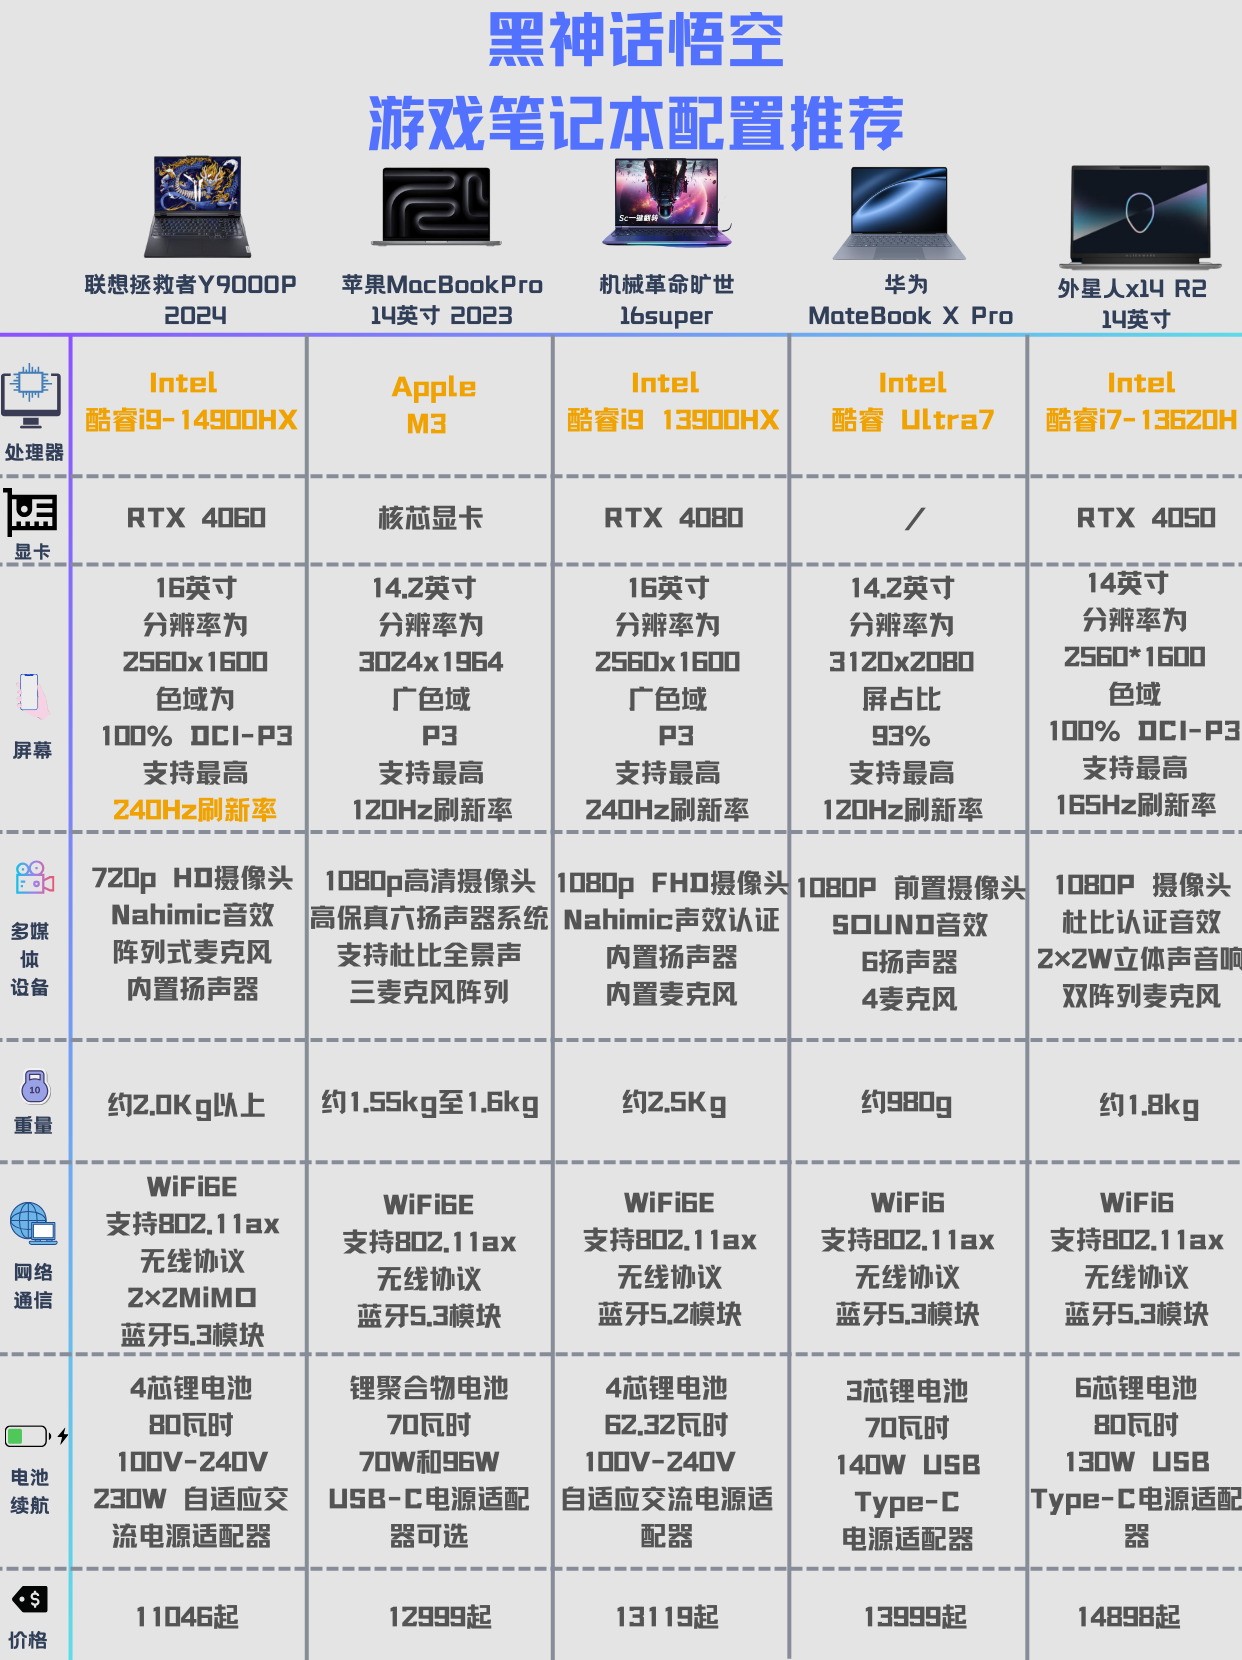Select the MacBook Pro laptop image
1242x1660 pixels.
point(436,206)
